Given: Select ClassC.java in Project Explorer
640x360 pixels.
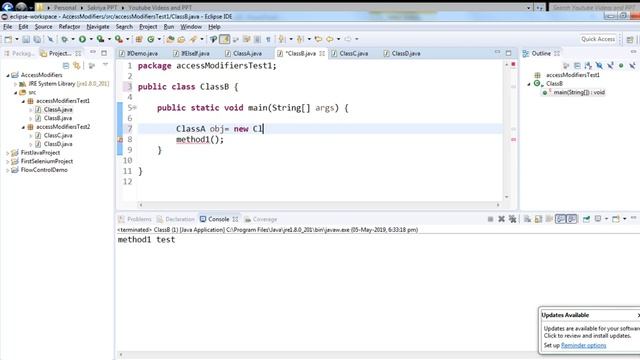Looking at the screenshot, I should click(58, 136).
